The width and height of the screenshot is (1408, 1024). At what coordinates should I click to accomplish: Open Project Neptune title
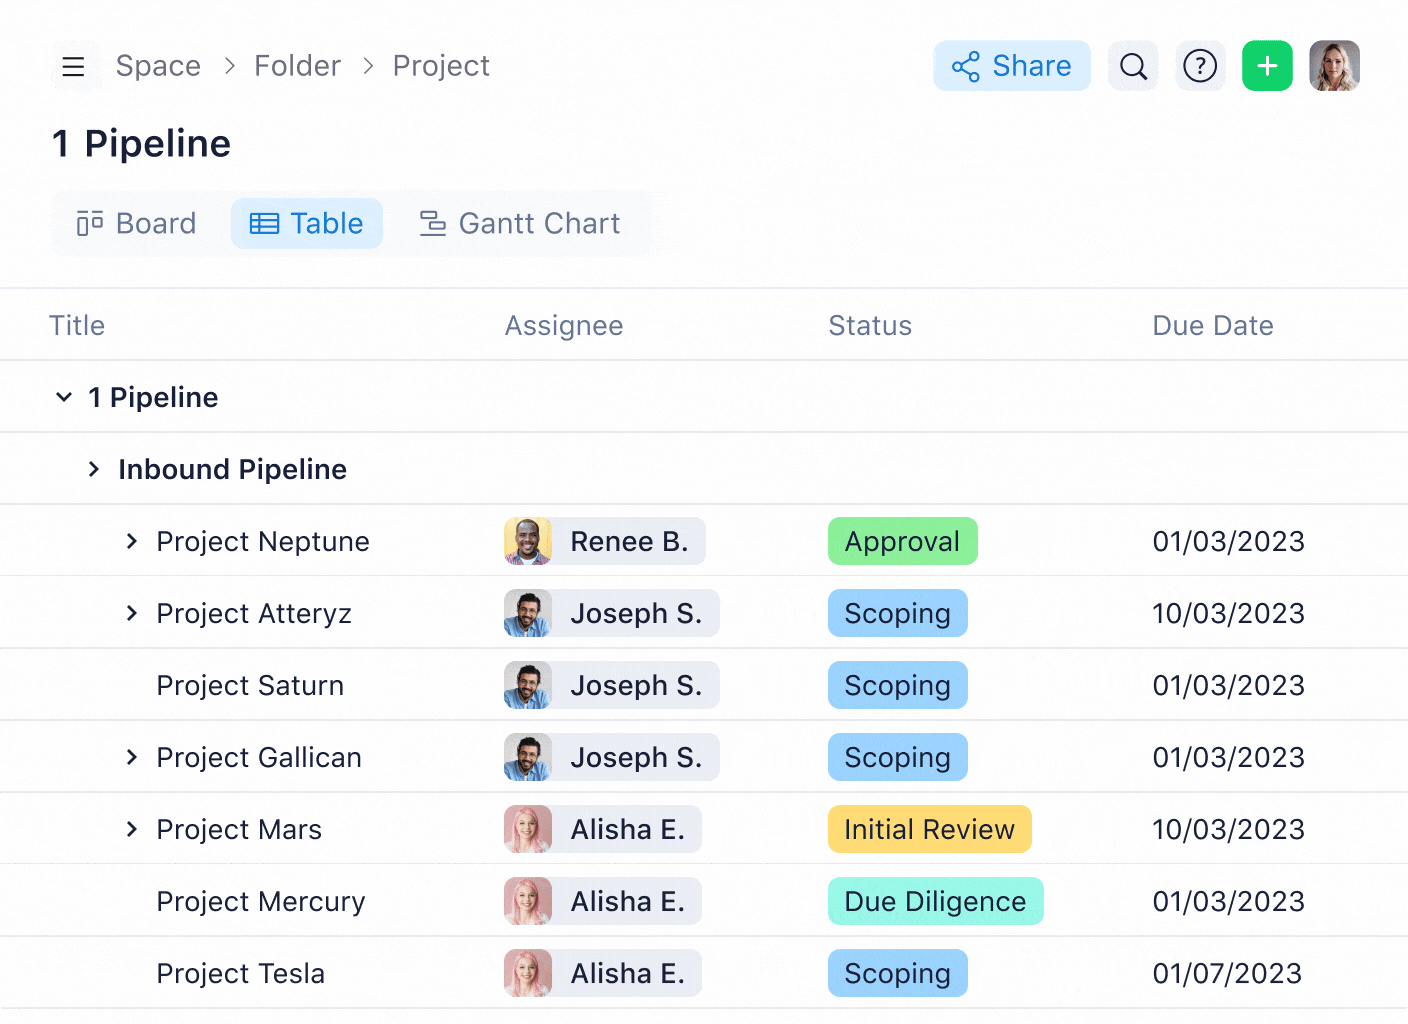click(x=263, y=542)
